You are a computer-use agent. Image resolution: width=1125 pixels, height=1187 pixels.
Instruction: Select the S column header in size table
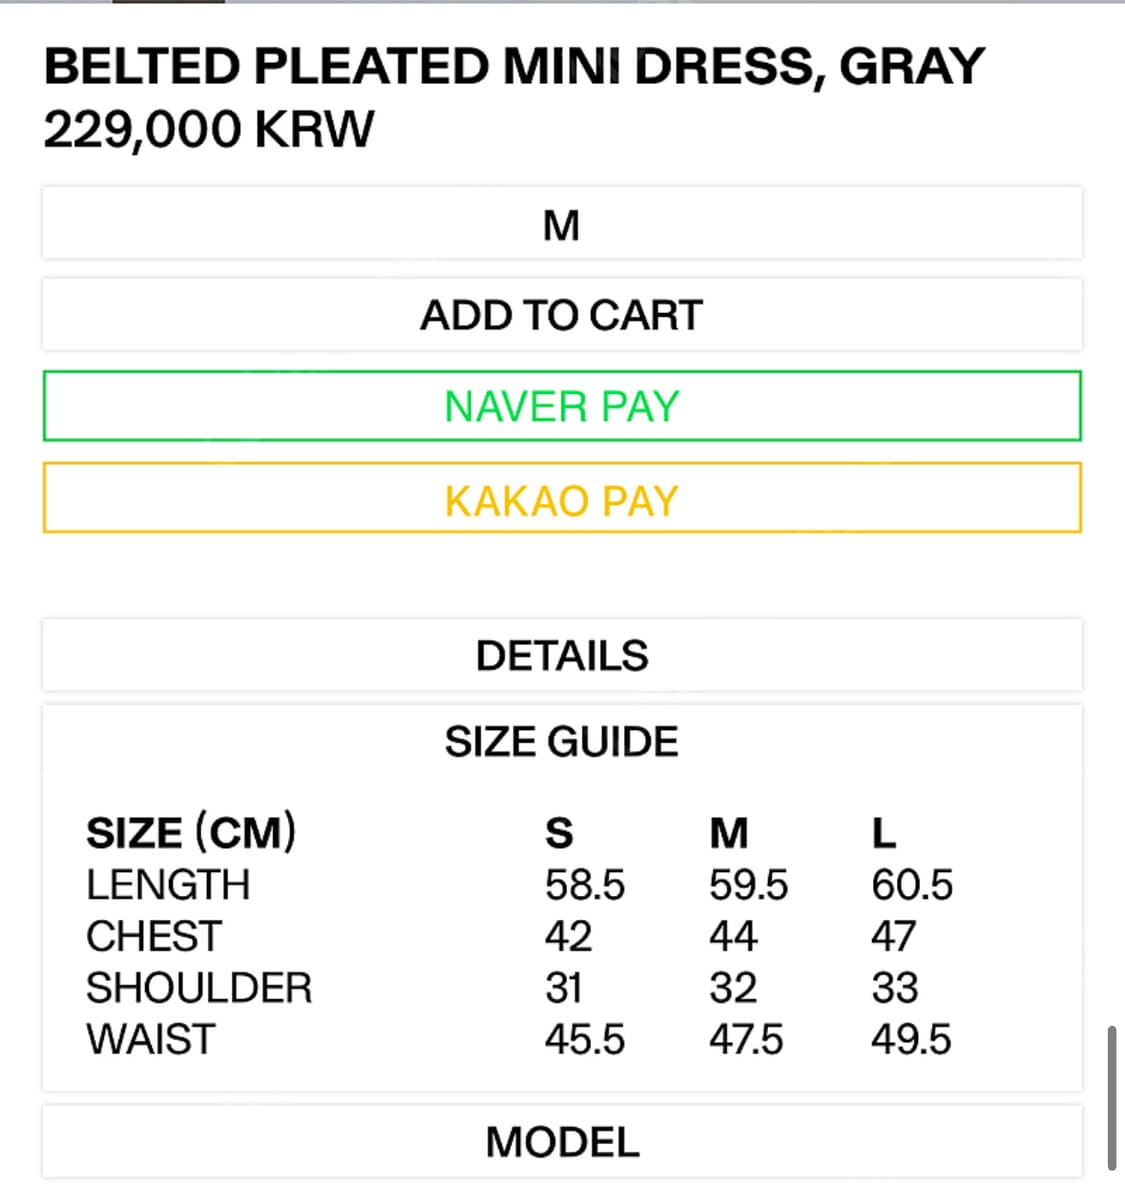[559, 832]
